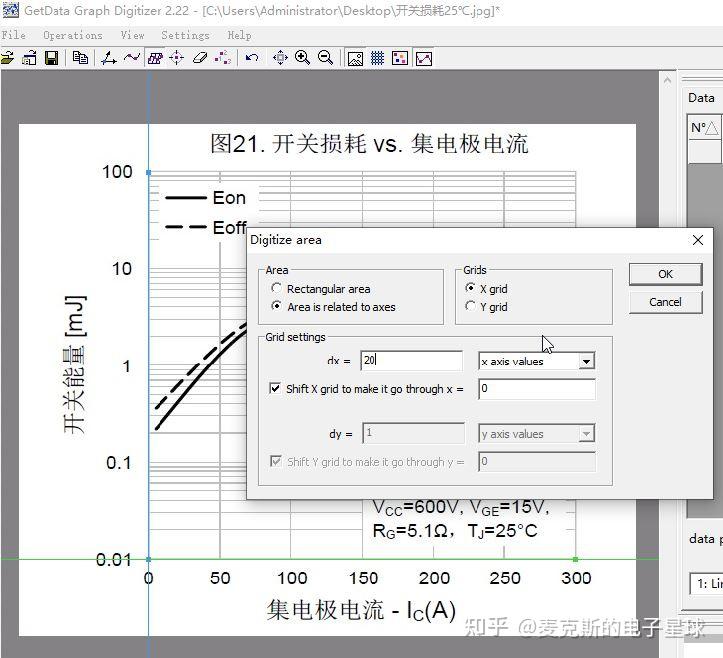Select the Point capture crosshair tool
The height and width of the screenshot is (658, 723).
coord(177,58)
